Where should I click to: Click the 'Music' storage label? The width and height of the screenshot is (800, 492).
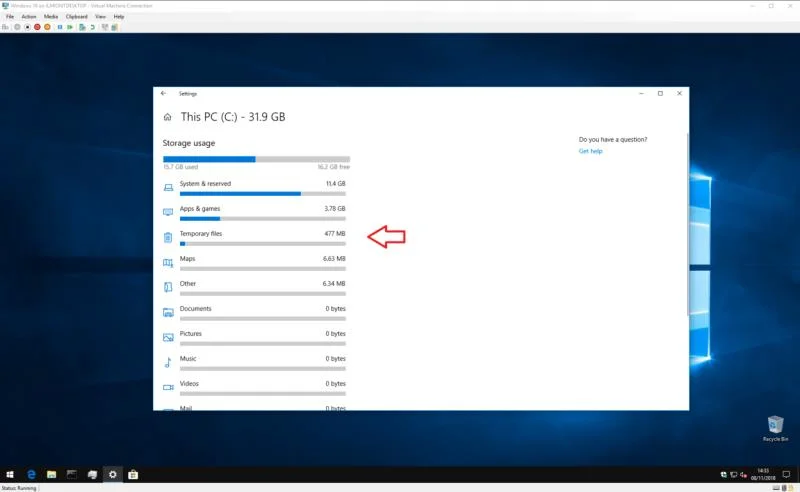tap(188, 359)
